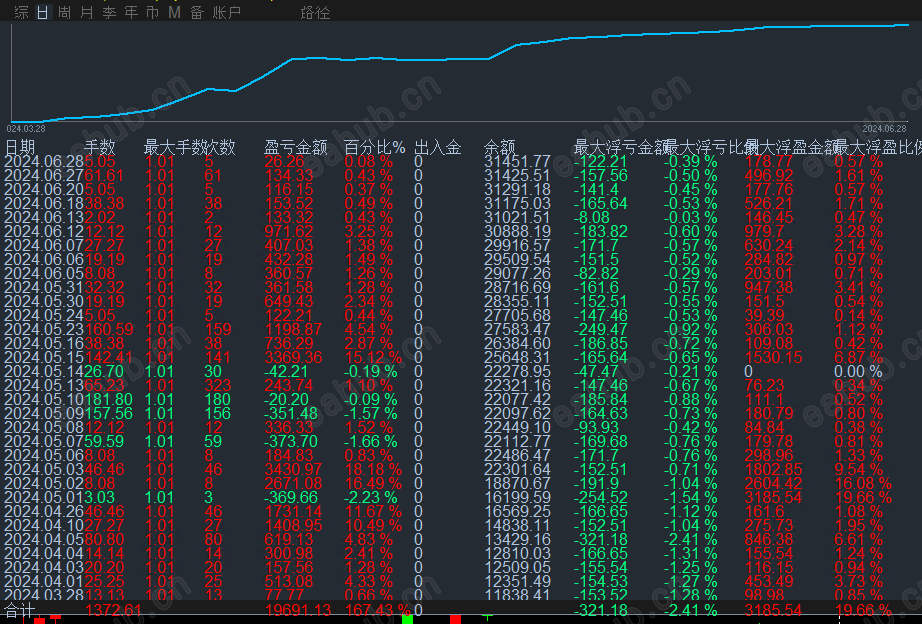922x624 pixels.
Task: Click the loss amount -42.21
Action: (286, 372)
